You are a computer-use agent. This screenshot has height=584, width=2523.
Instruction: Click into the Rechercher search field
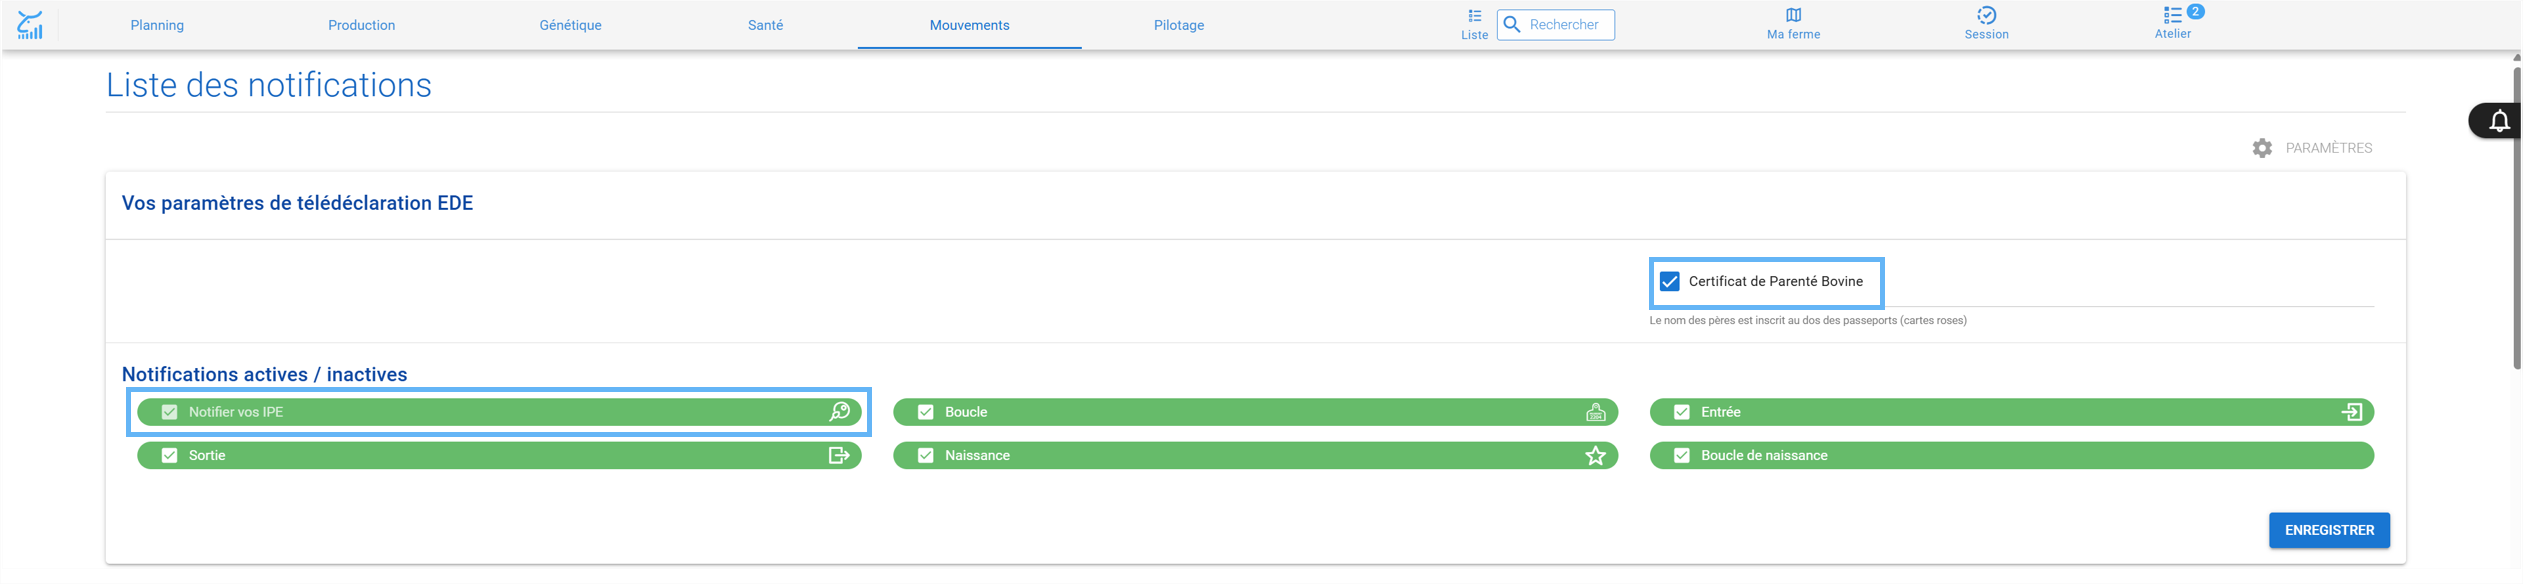1556,24
